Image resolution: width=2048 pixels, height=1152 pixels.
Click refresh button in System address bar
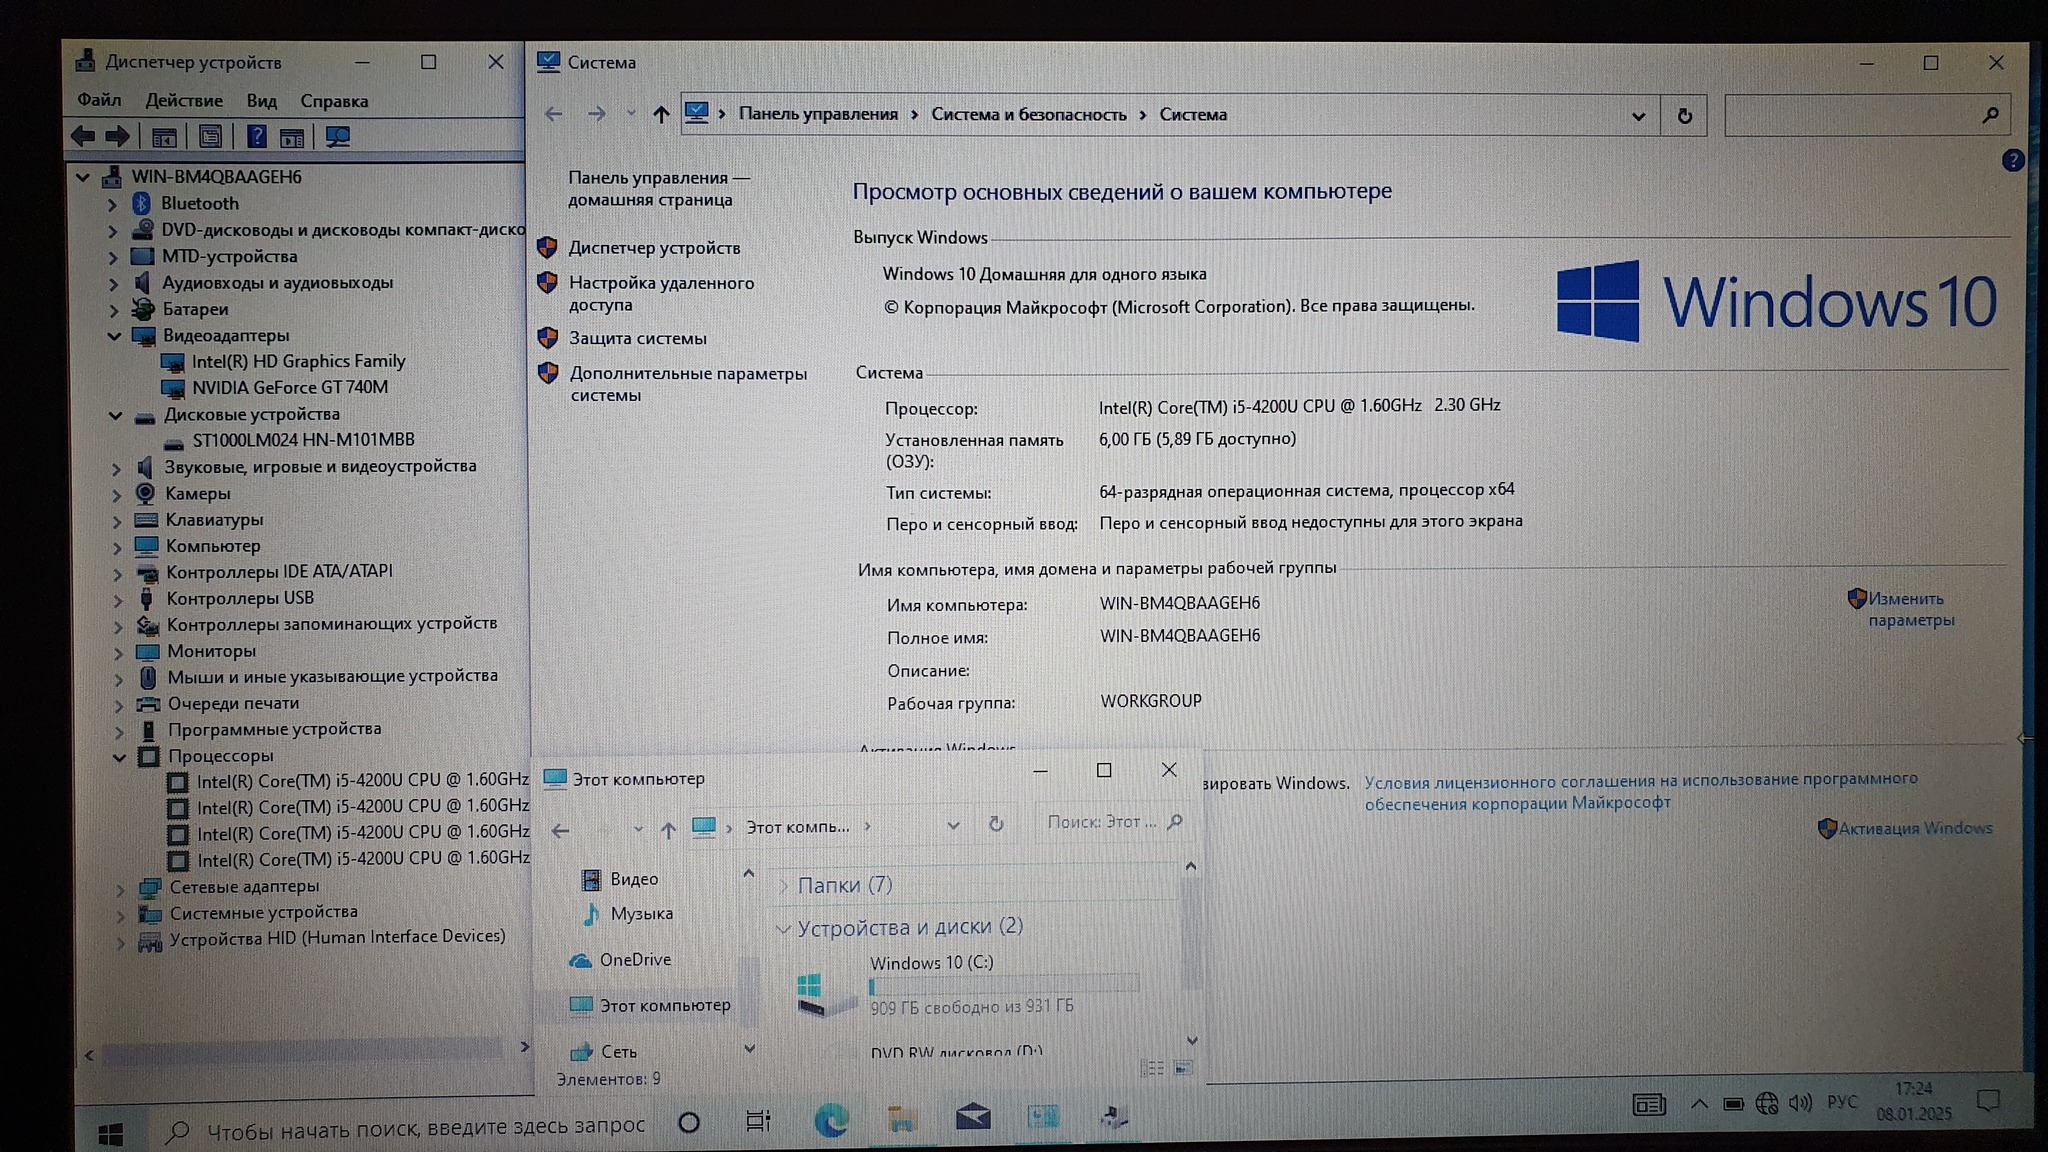coord(1684,116)
